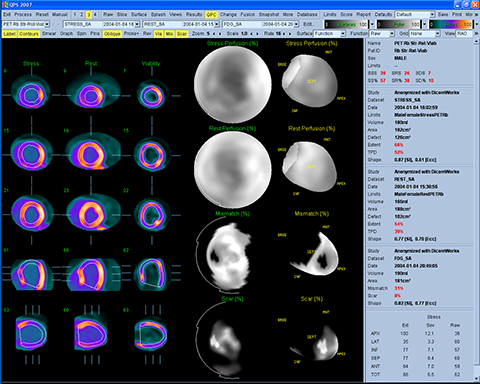Screen dimensions: 480x384
Task: Click the Limits button
Action: (330, 15)
